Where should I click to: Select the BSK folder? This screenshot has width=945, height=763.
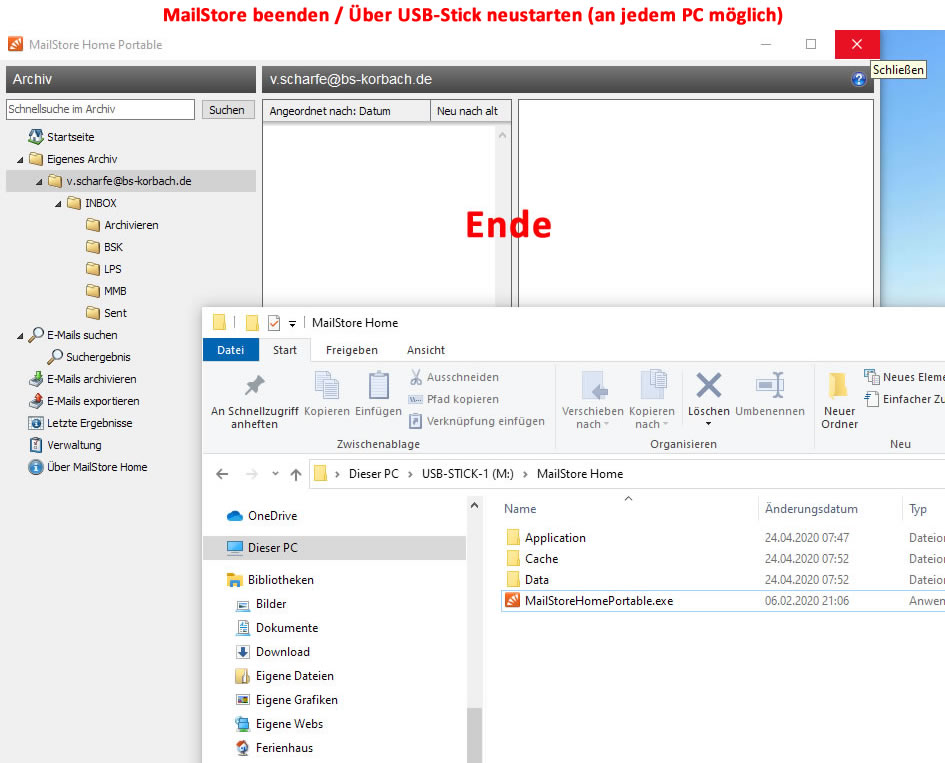(104, 247)
